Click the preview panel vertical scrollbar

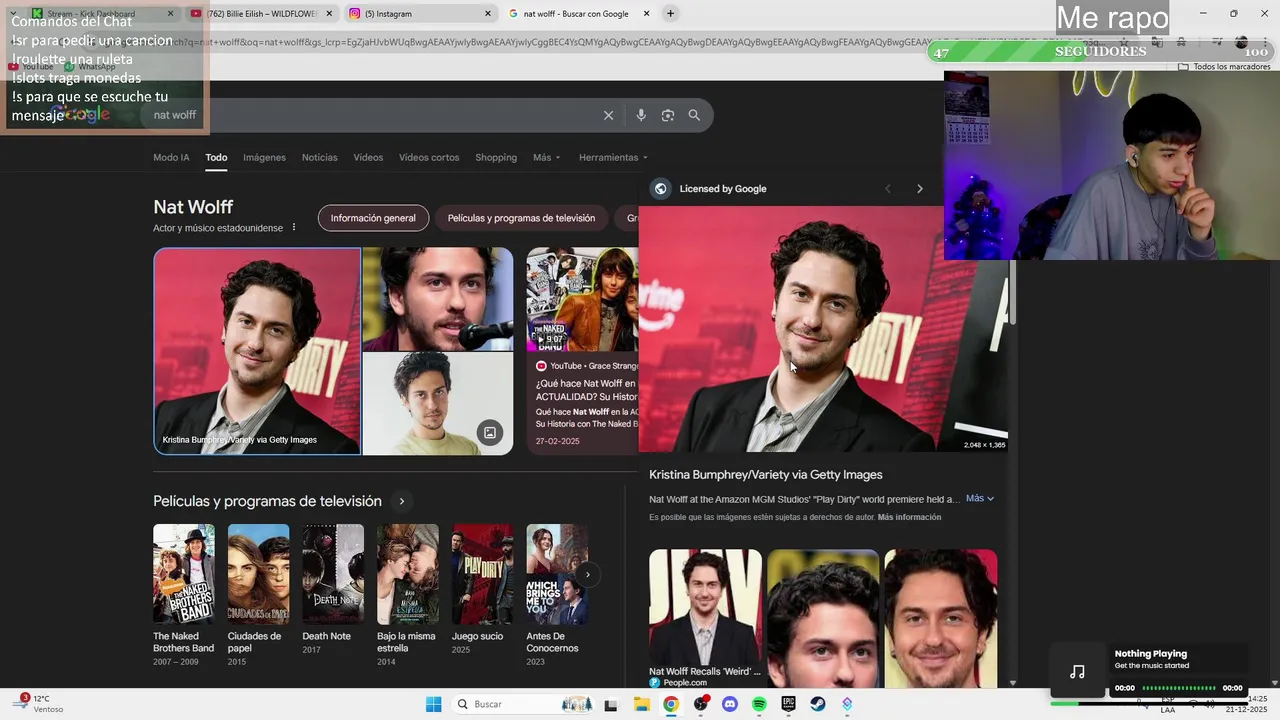point(1013,292)
